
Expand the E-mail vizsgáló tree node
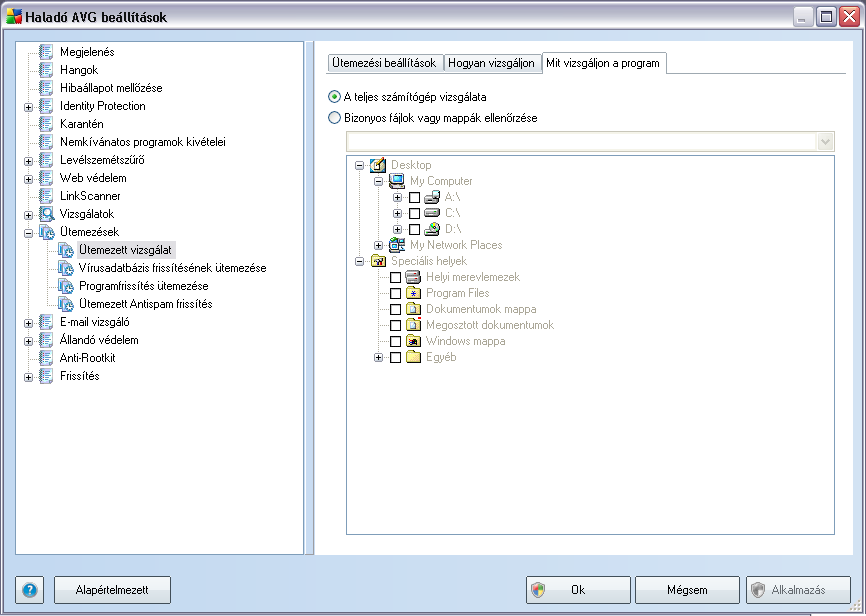(29, 323)
